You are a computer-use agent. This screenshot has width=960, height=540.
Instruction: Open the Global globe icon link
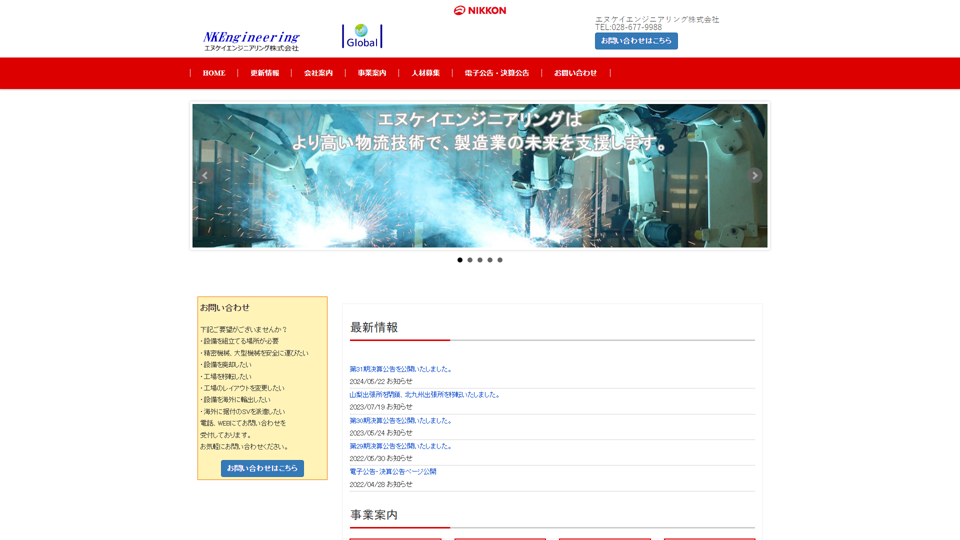point(362,36)
